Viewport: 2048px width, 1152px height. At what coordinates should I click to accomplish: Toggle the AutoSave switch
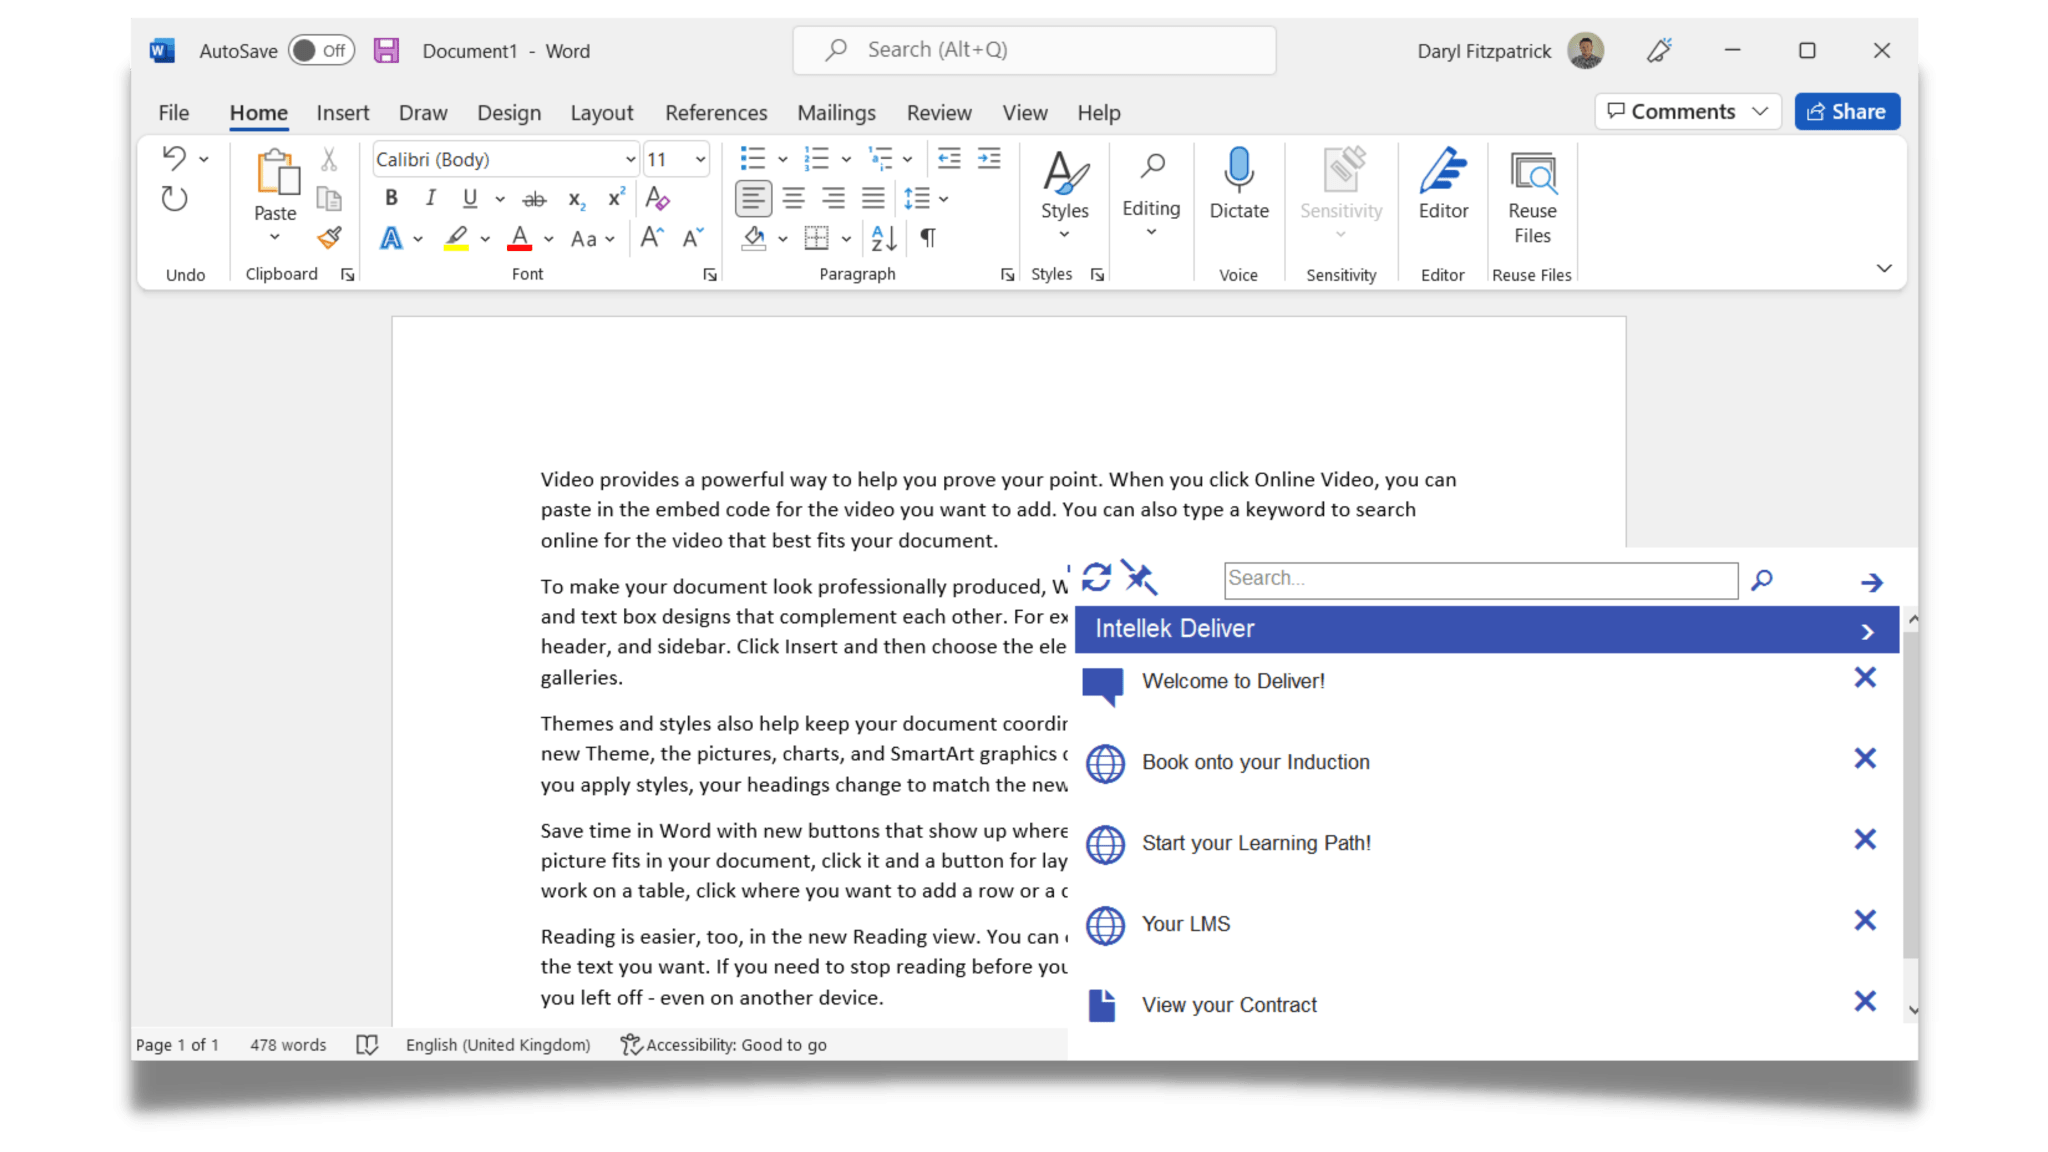click(321, 50)
